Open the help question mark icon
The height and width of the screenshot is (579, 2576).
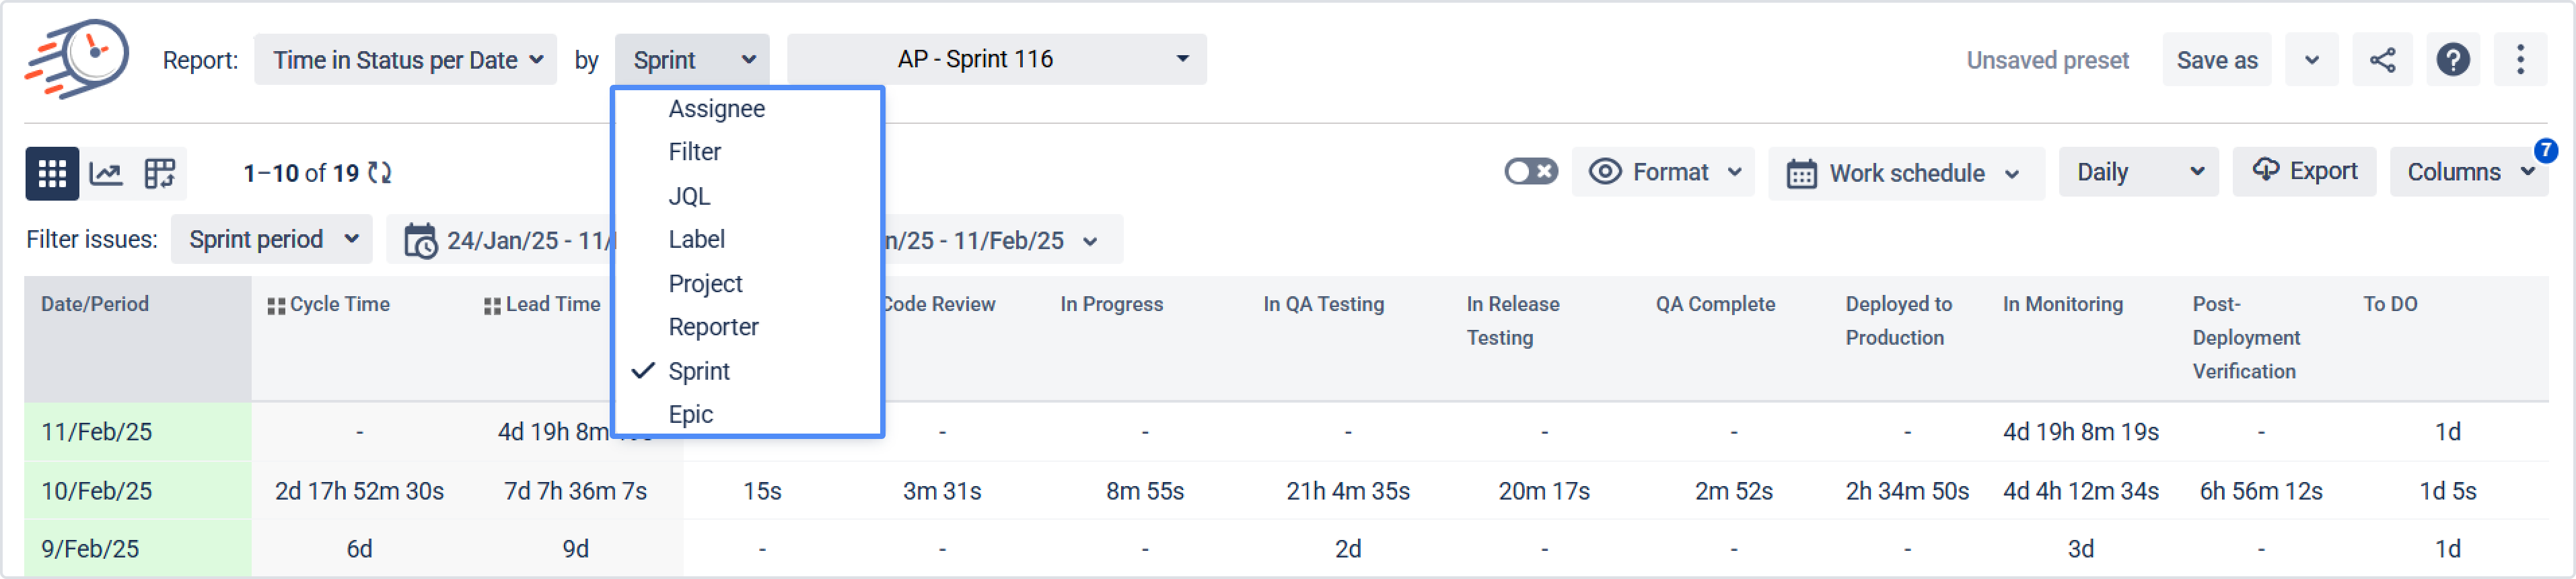click(2452, 60)
